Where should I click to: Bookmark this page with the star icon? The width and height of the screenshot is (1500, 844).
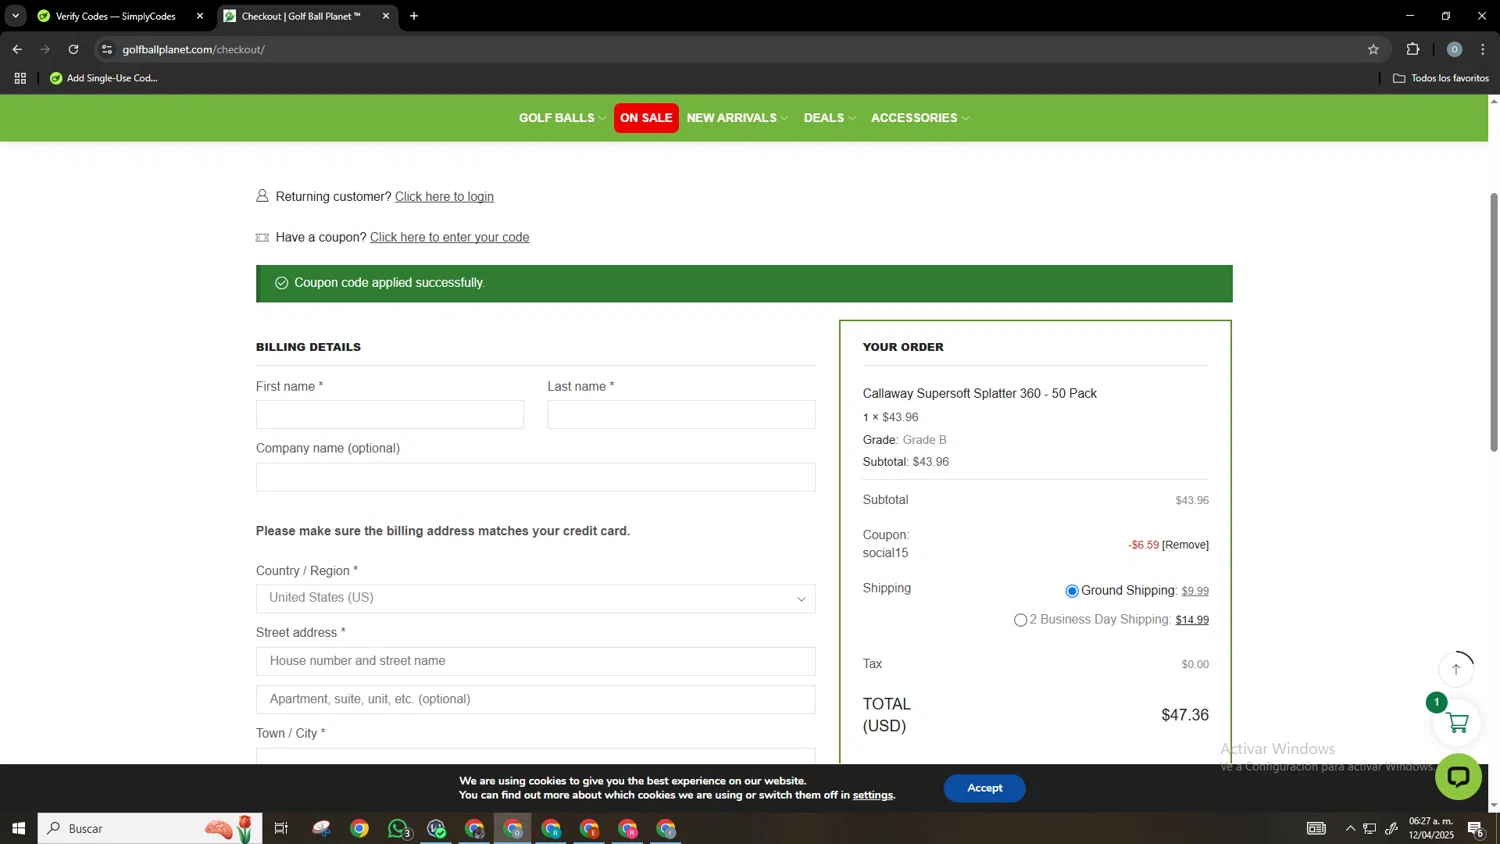coord(1373,49)
